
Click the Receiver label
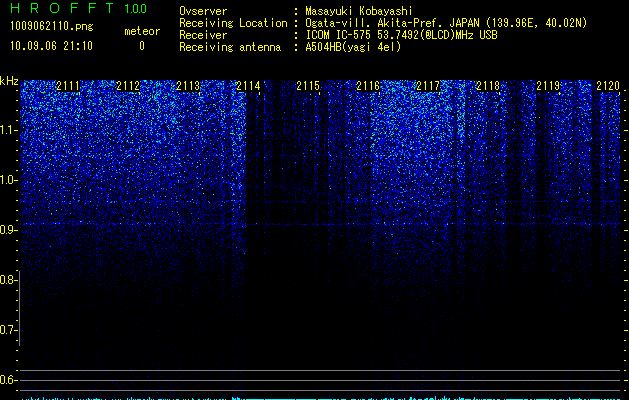(x=203, y=35)
